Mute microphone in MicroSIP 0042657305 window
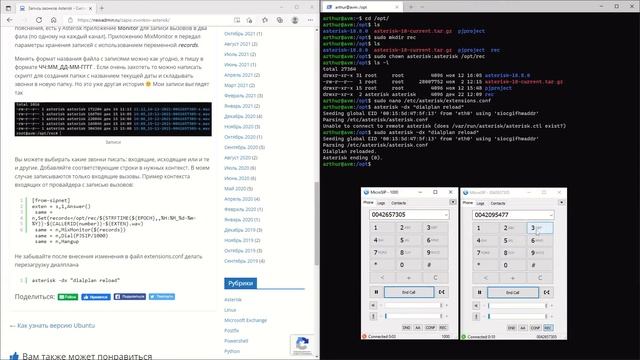 [x=476, y=316]
